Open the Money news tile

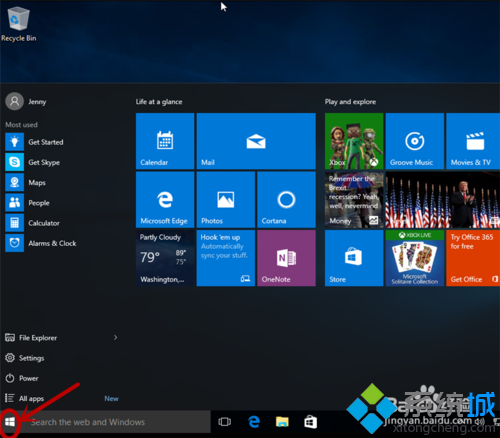[354, 200]
